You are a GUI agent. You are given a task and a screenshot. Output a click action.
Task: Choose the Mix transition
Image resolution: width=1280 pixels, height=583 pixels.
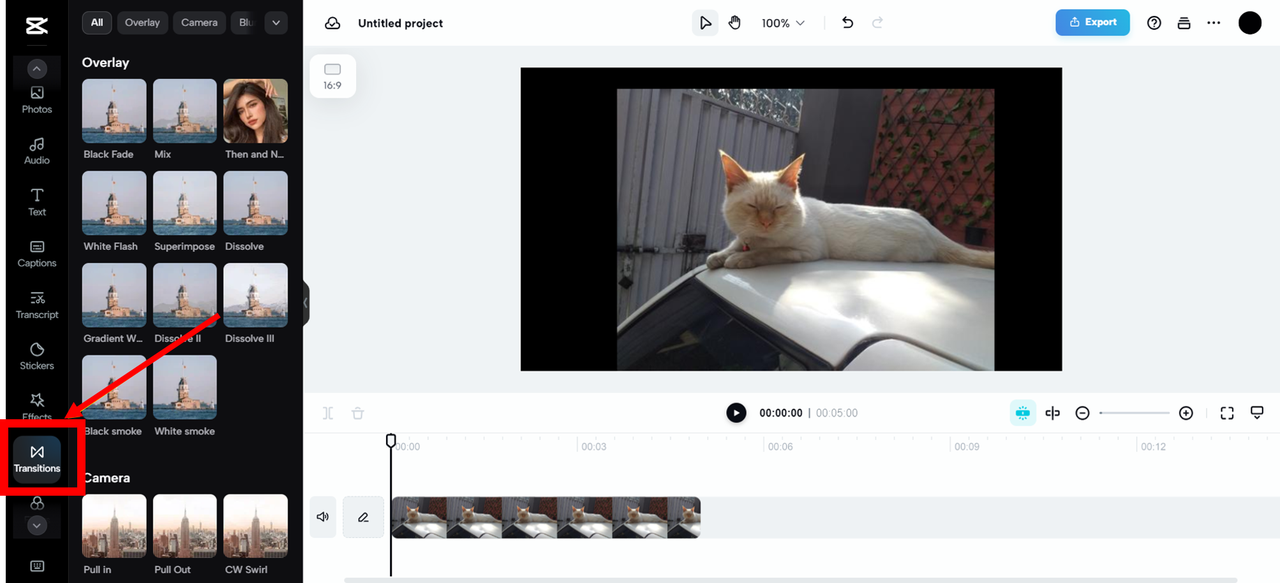click(185, 111)
